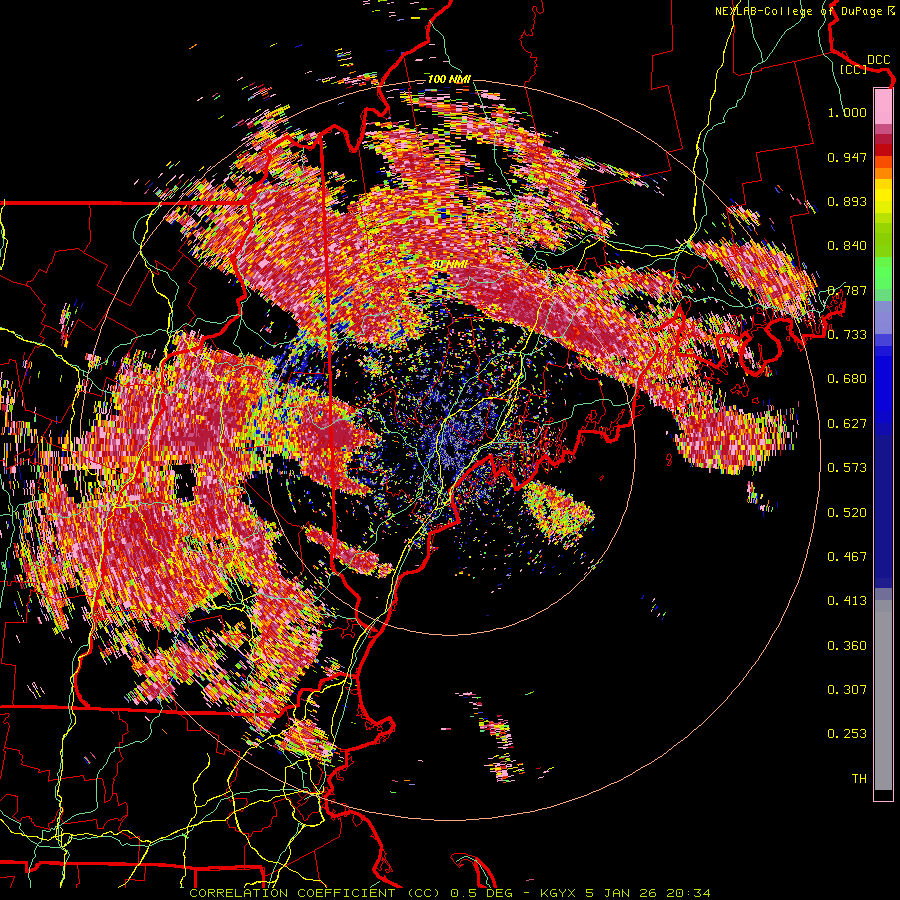The width and height of the screenshot is (900, 900).
Task: Click the 0.573 color scale label
Action: [847, 468]
